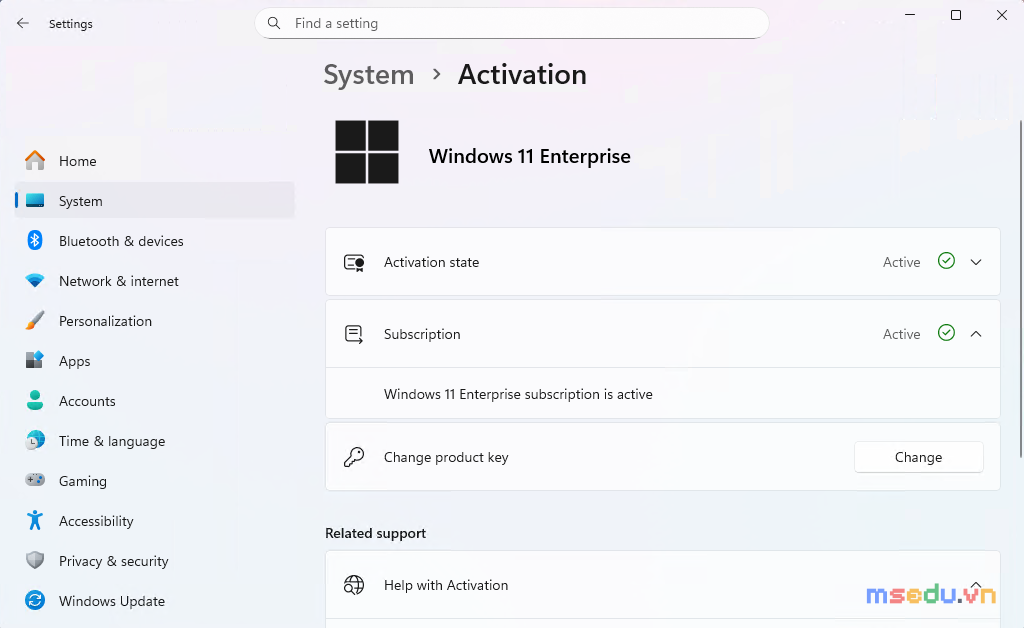This screenshot has height=628, width=1024.
Task: Click the Accounts person icon
Action: 35,400
